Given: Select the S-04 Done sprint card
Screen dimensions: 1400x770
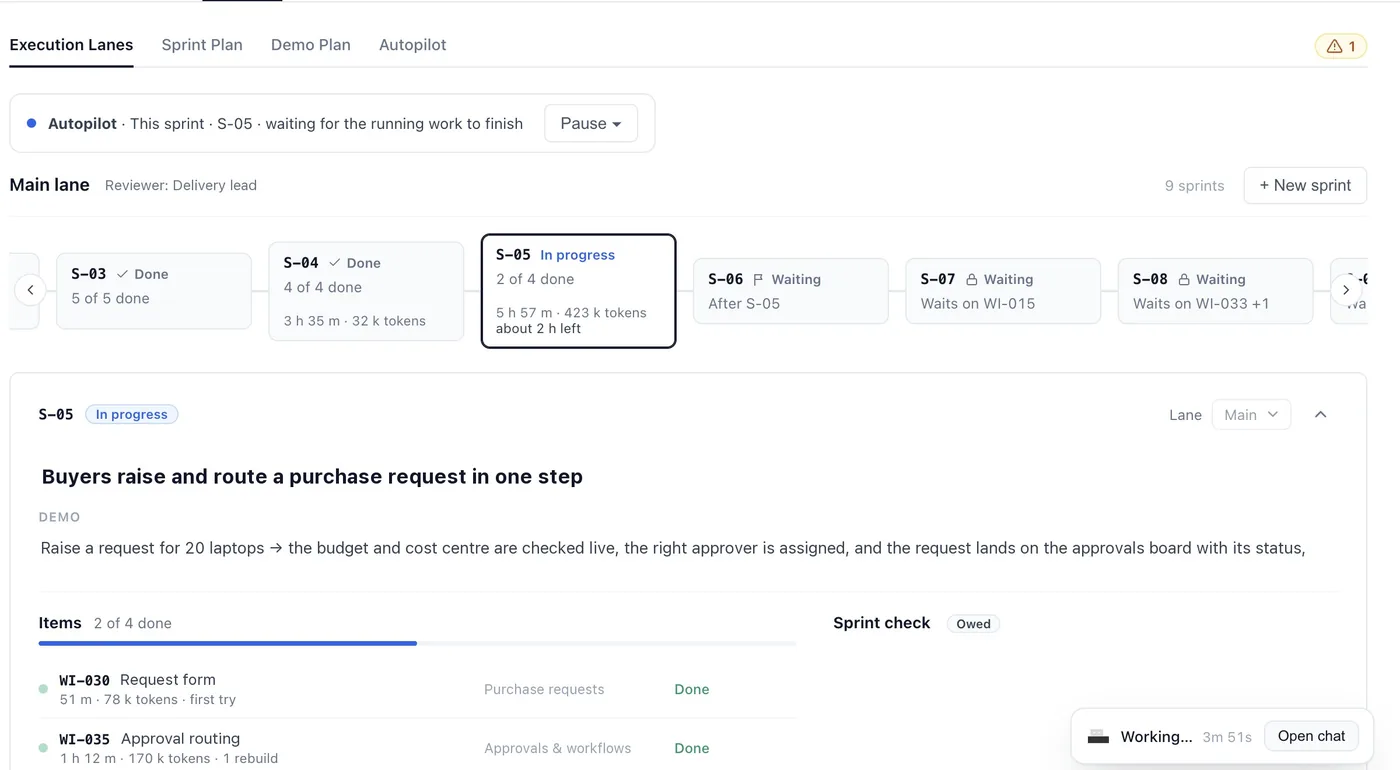Looking at the screenshot, I should [x=366, y=291].
